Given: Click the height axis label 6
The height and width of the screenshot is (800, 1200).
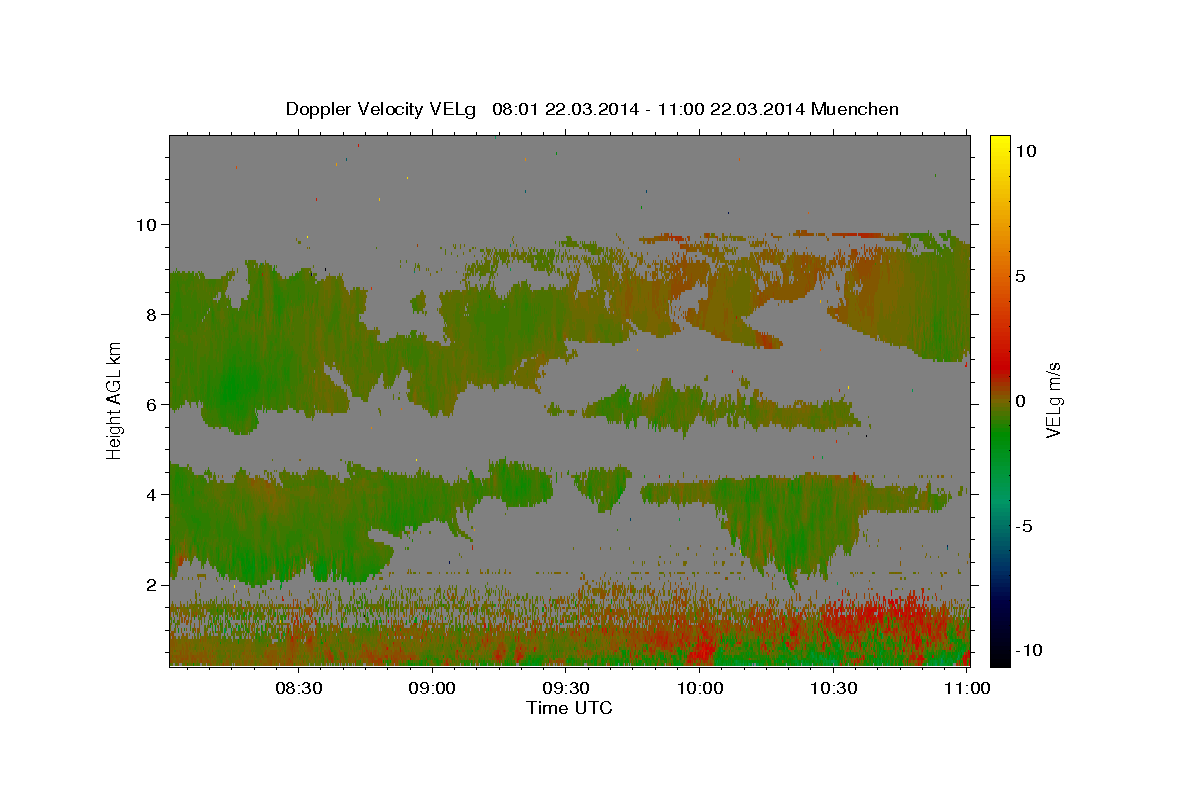Looking at the screenshot, I should [x=152, y=404].
